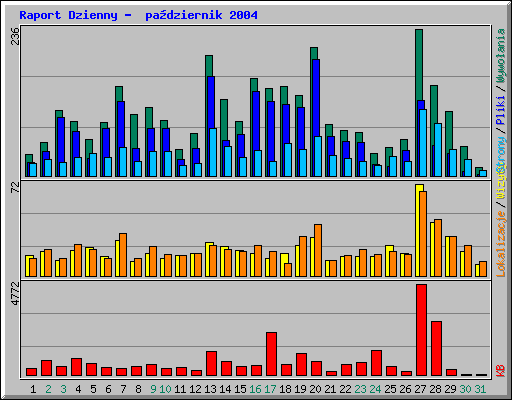Viewport: 512px width, 400px height.
Task: Click the blue 'Pliki' legend label
Action: [x=501, y=110]
